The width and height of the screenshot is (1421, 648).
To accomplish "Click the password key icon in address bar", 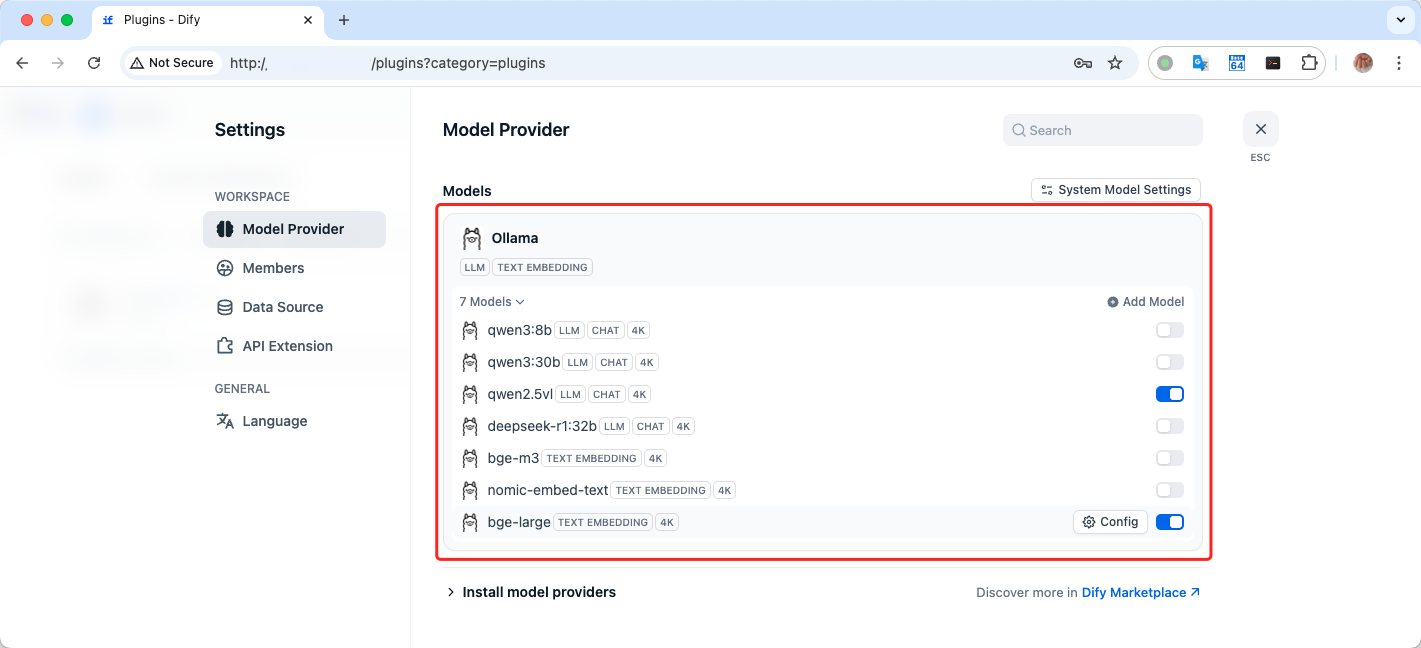I will [x=1082, y=63].
